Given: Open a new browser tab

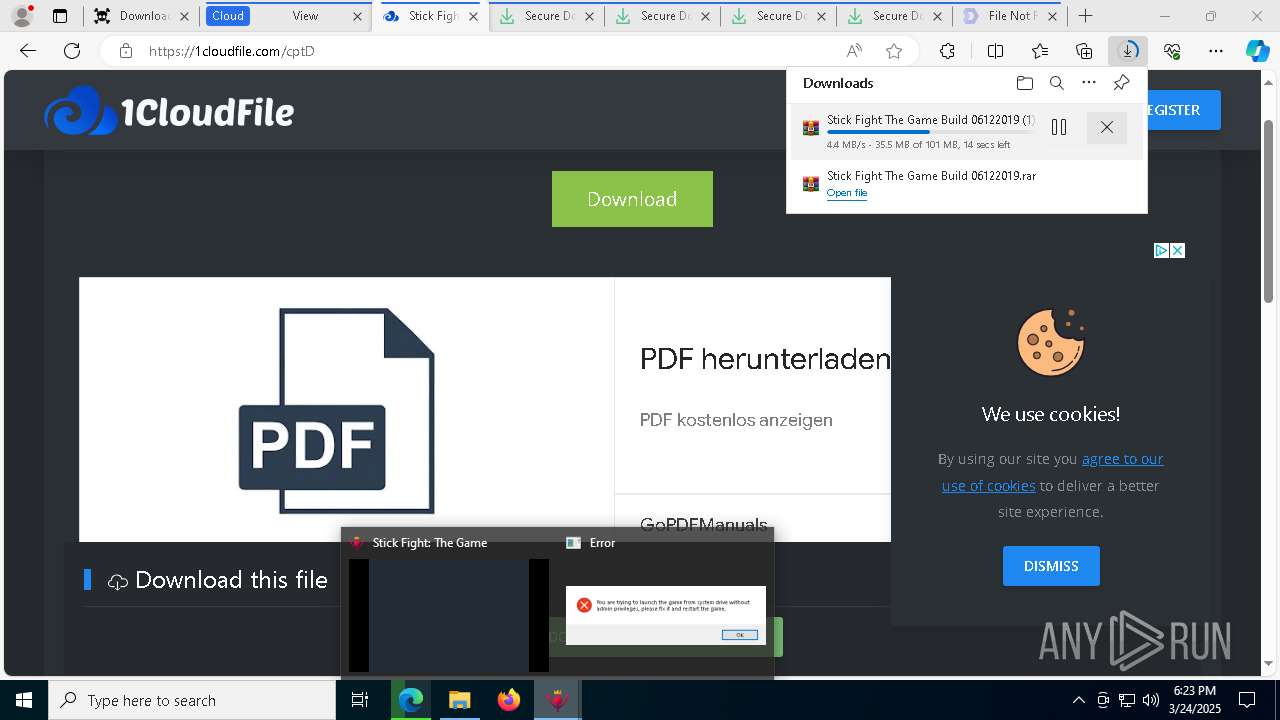Looking at the screenshot, I should click(1085, 16).
